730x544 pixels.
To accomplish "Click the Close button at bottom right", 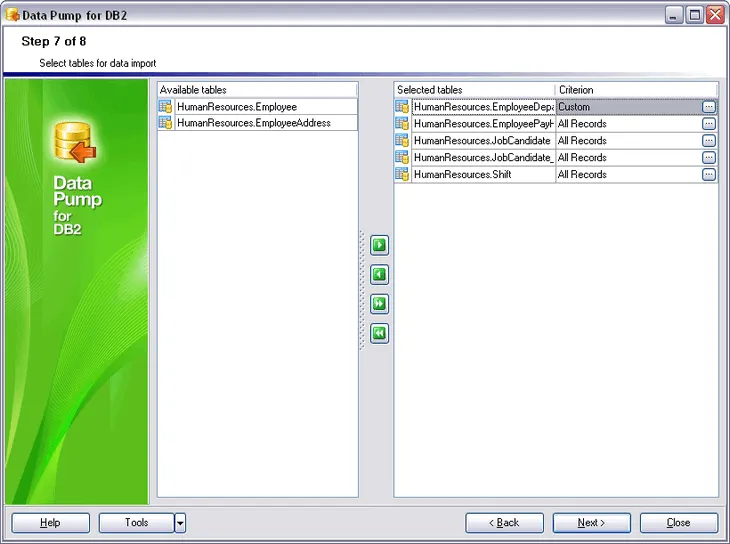I will (x=679, y=523).
